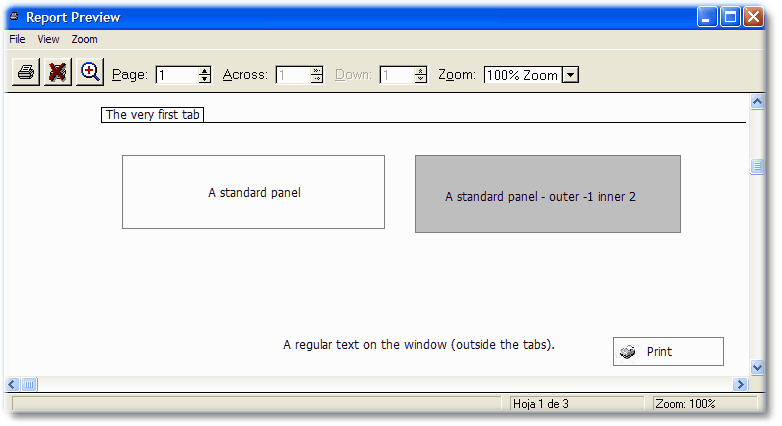
Task: Click the magnifier zoom-in toolbar icon
Action: (90, 72)
